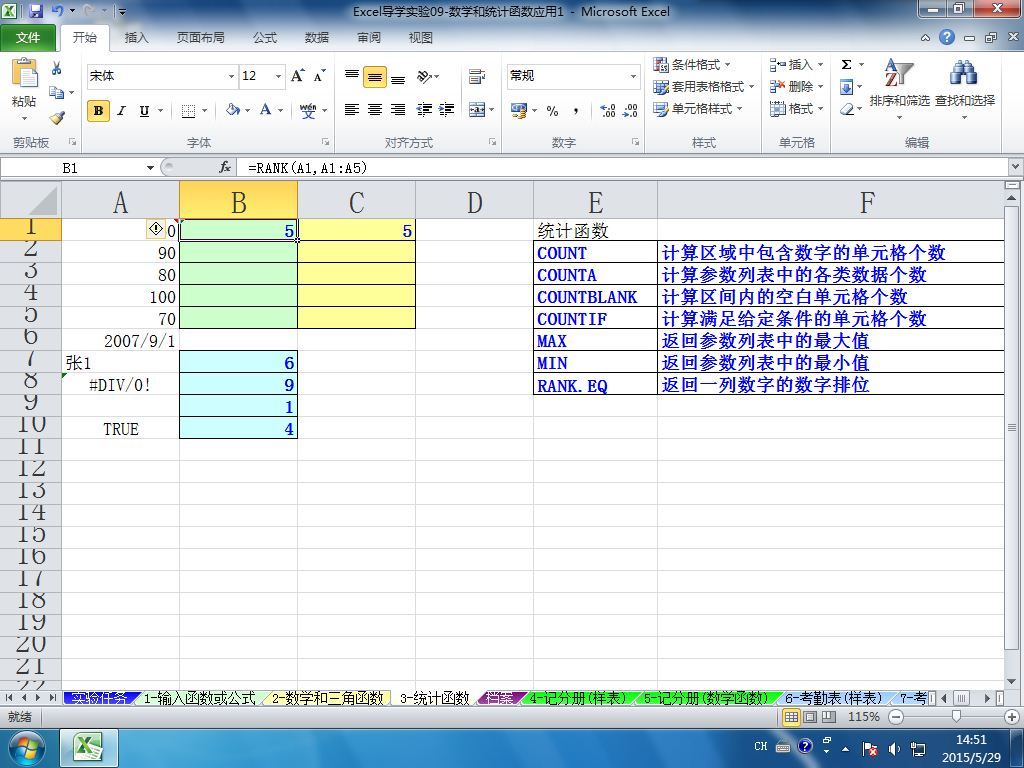Select the Format Painter brush icon
The image size is (1024, 768).
click(57, 118)
